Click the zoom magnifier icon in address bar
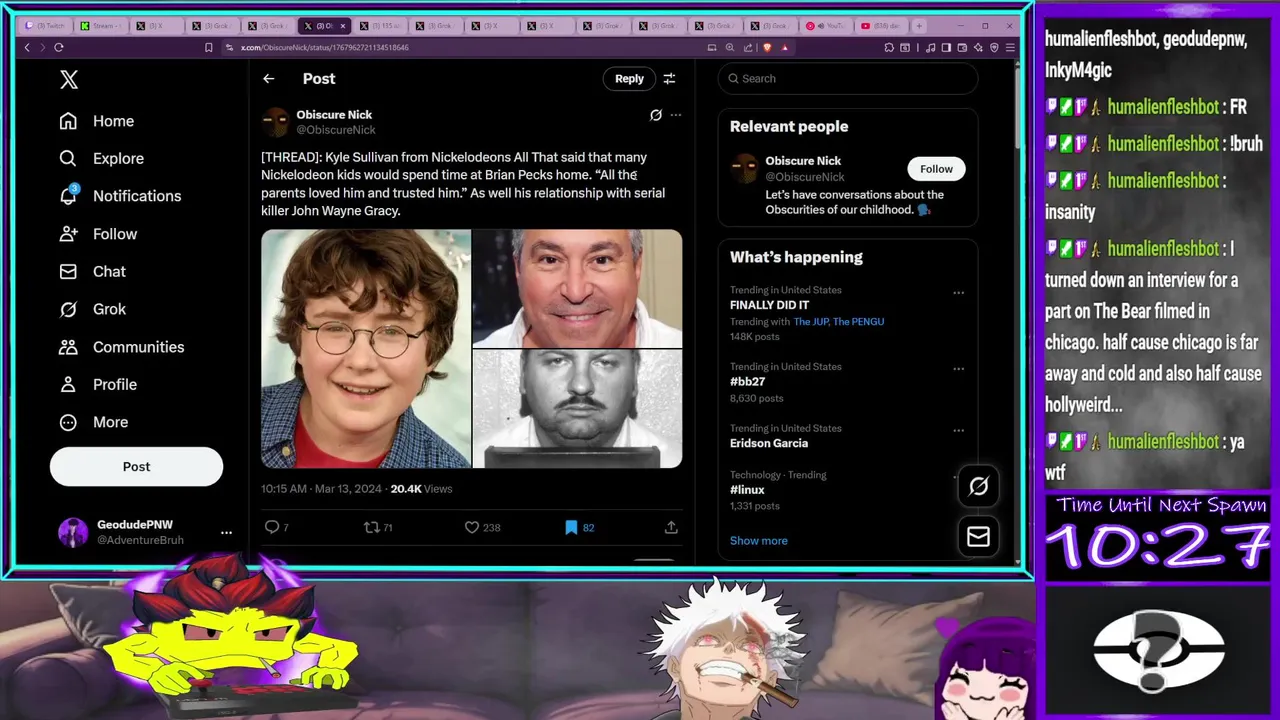 coord(730,47)
